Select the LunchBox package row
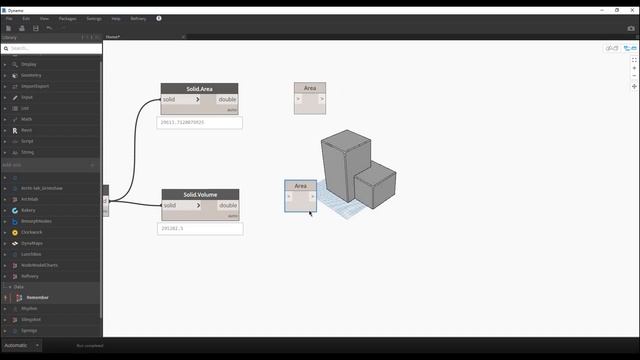 pos(51,254)
